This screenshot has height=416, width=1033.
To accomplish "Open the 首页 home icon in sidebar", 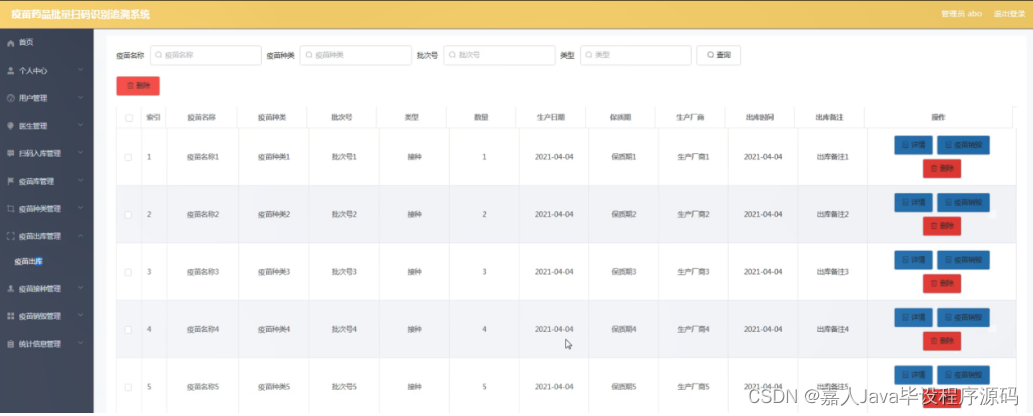I will click(x=10, y=43).
